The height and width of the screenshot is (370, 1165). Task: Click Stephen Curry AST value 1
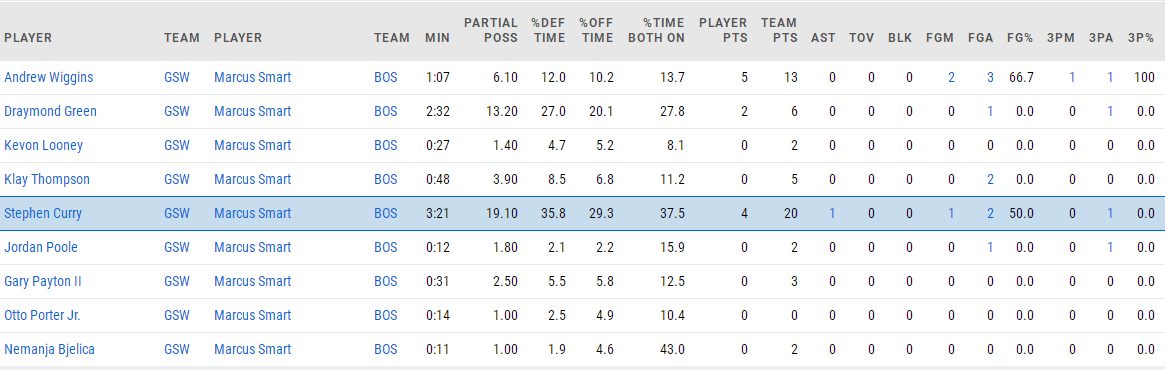(832, 213)
